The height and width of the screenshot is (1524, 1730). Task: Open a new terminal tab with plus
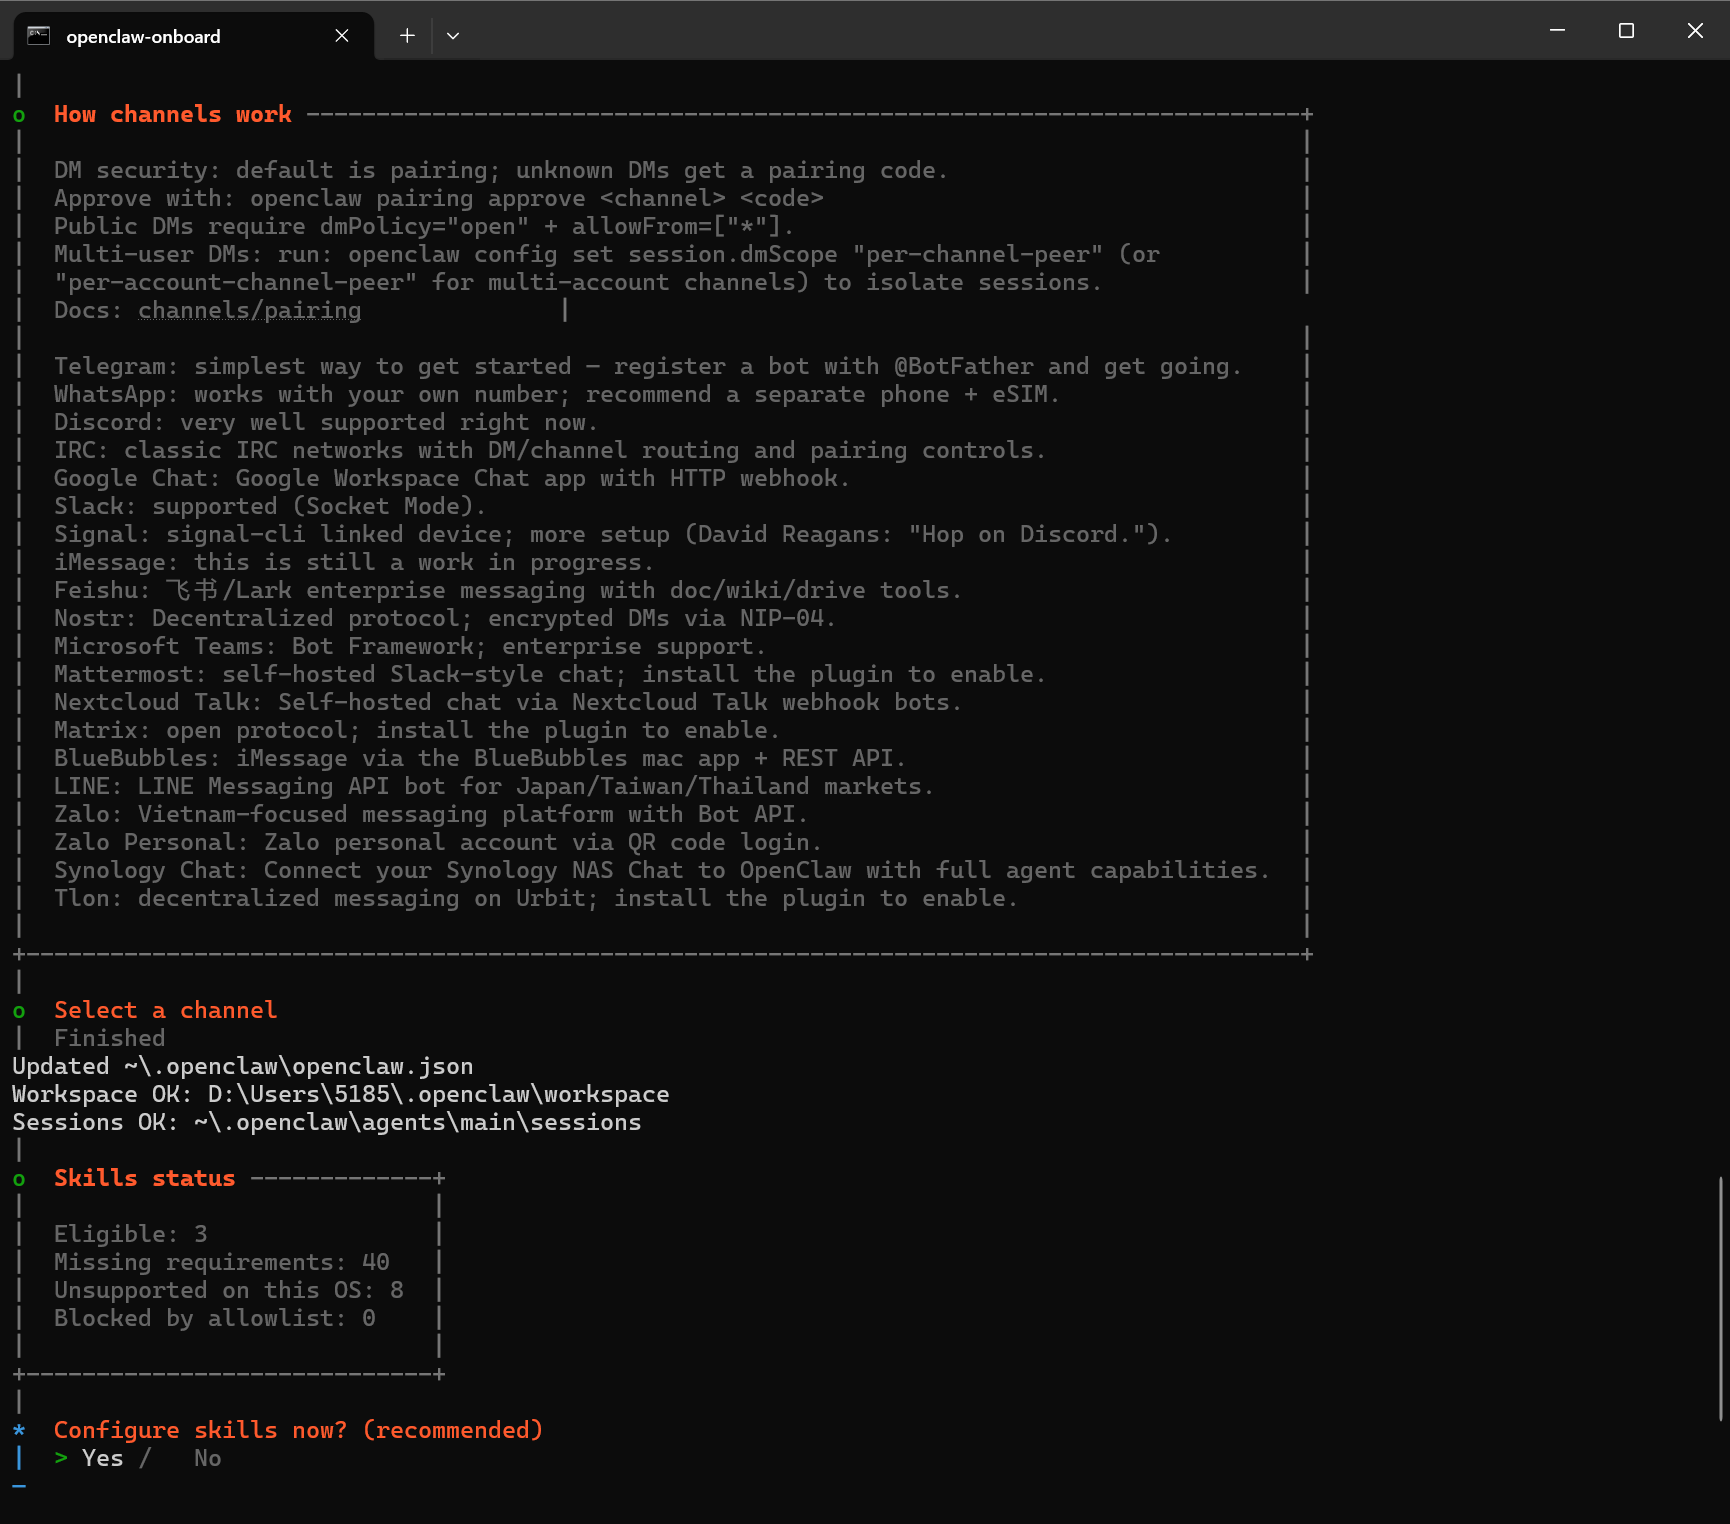[407, 36]
